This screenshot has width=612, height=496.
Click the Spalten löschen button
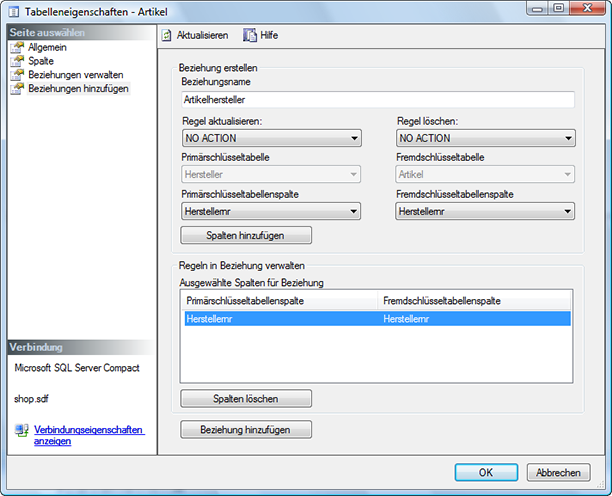(x=246, y=398)
